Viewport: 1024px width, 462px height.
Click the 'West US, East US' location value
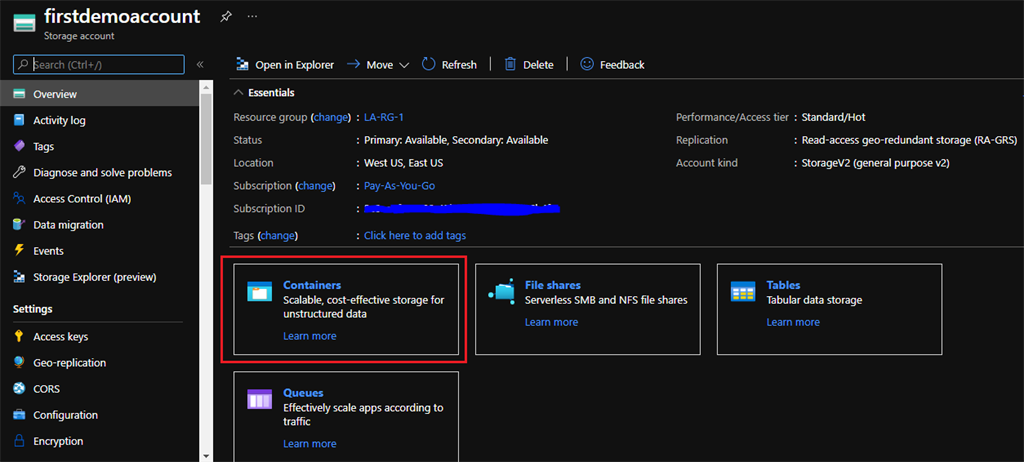404,163
